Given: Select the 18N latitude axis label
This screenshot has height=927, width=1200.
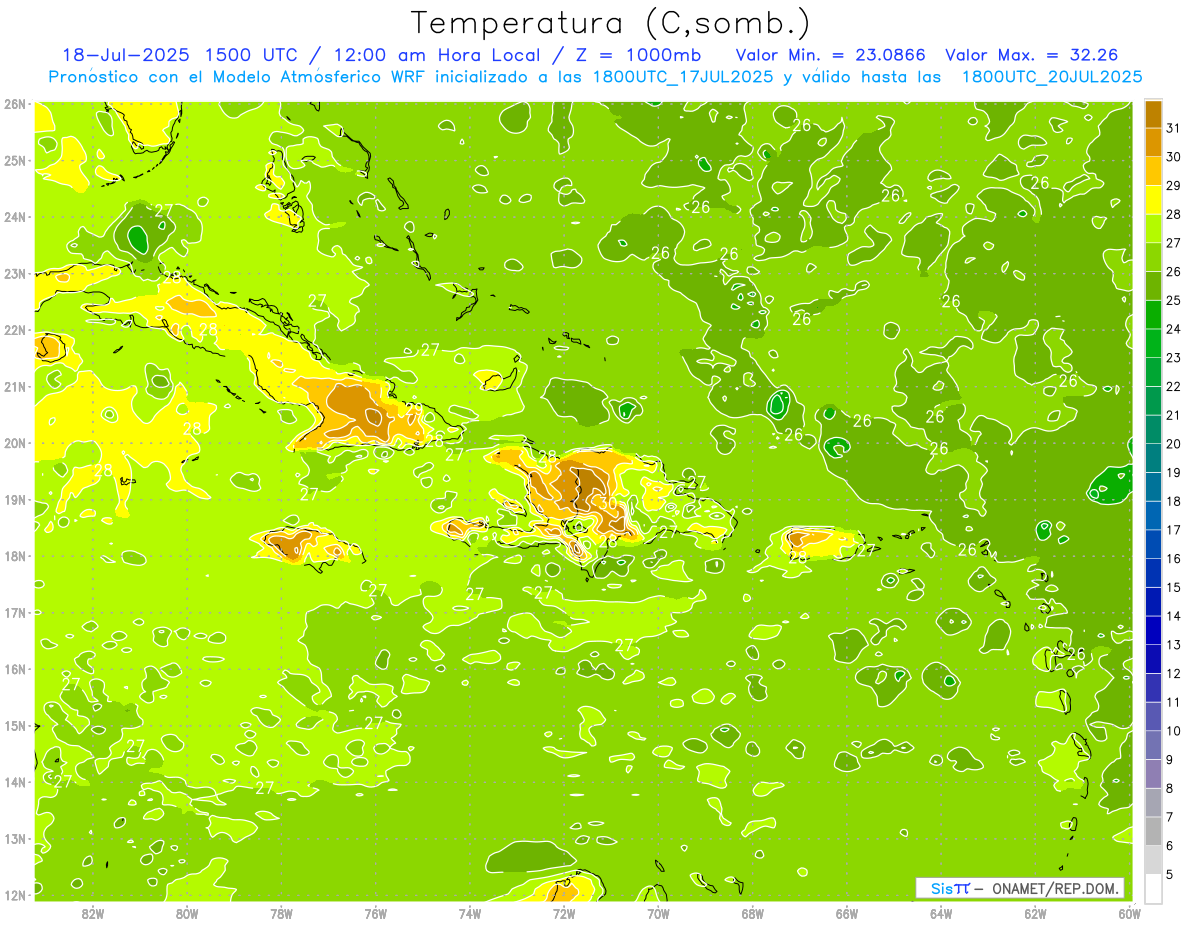Looking at the screenshot, I should [15, 556].
